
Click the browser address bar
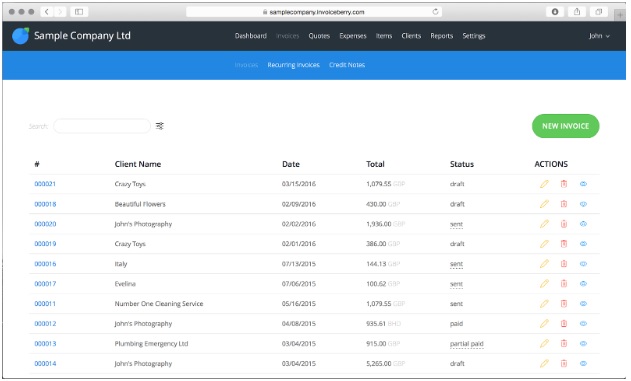click(x=314, y=12)
